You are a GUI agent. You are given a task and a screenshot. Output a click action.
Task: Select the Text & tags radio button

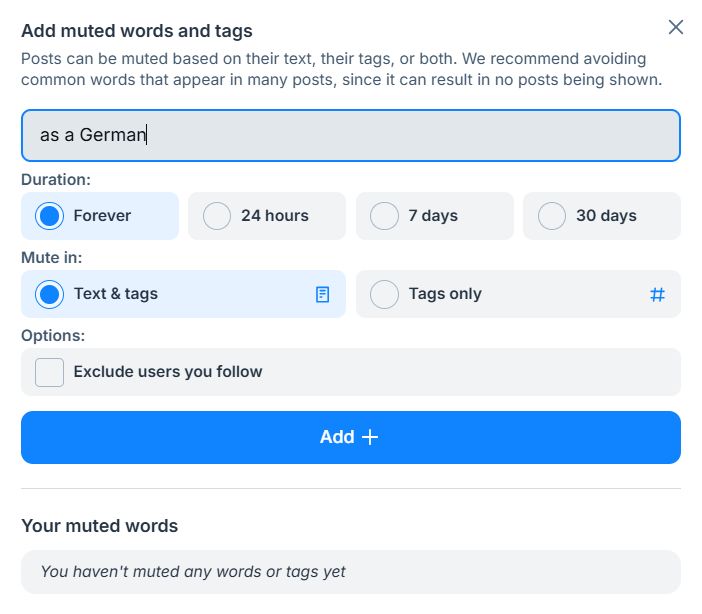pyautogui.click(x=50, y=294)
